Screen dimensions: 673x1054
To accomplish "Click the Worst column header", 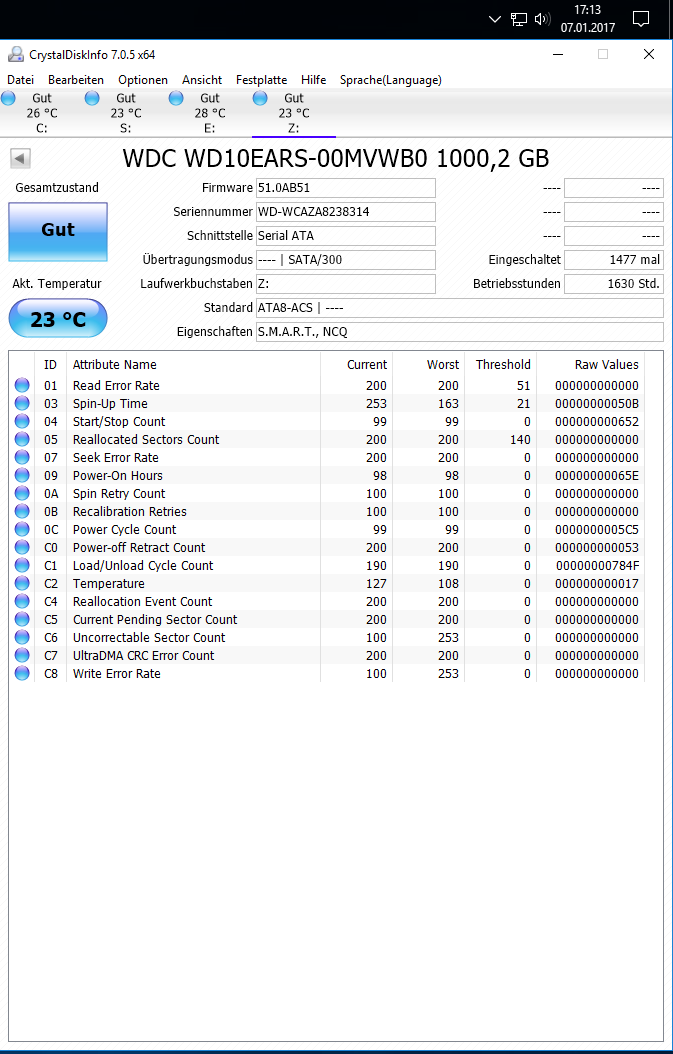I will 443,364.
